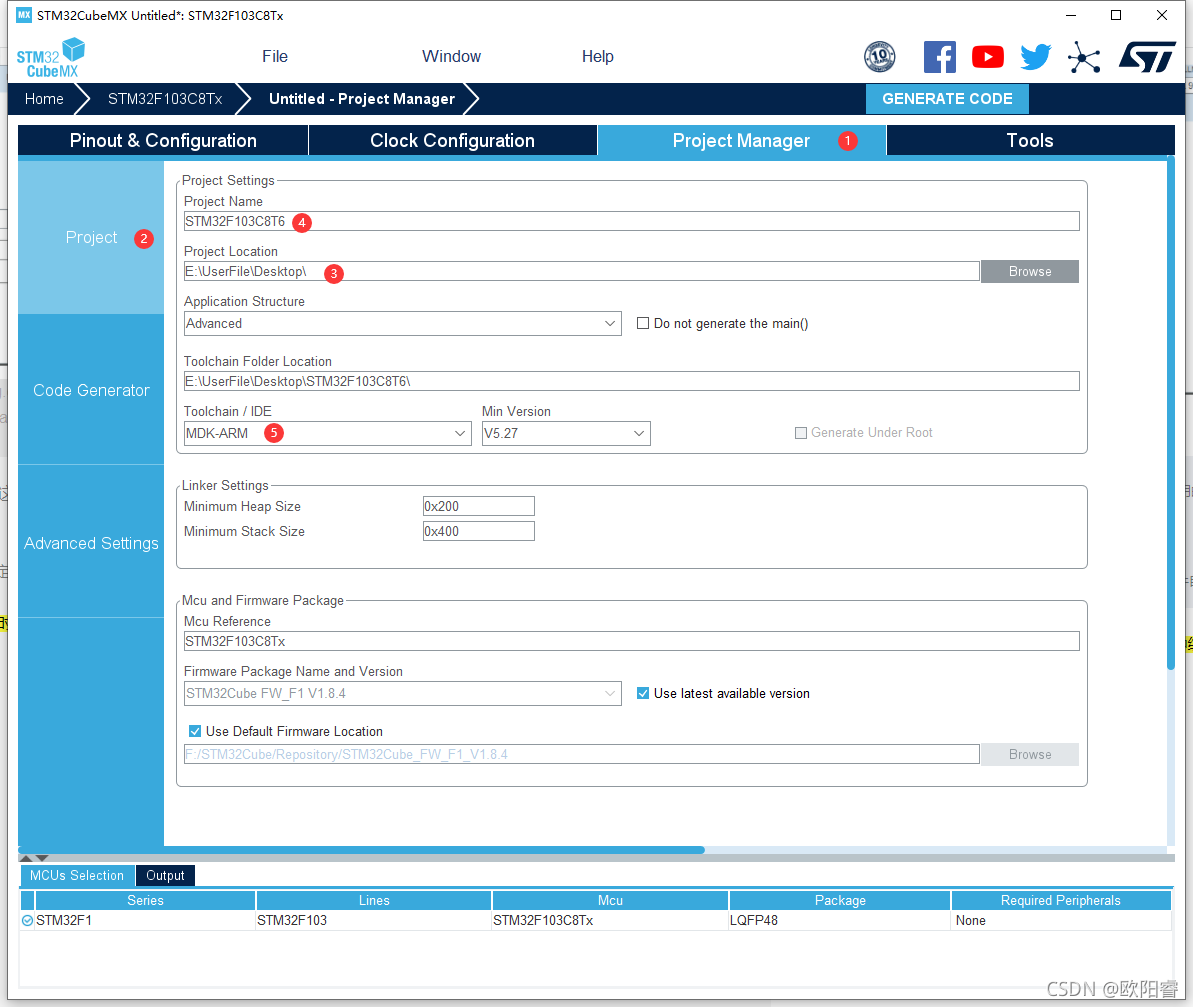Click Browse next to firmware location path
This screenshot has height=1007, width=1193.
pos(1029,754)
